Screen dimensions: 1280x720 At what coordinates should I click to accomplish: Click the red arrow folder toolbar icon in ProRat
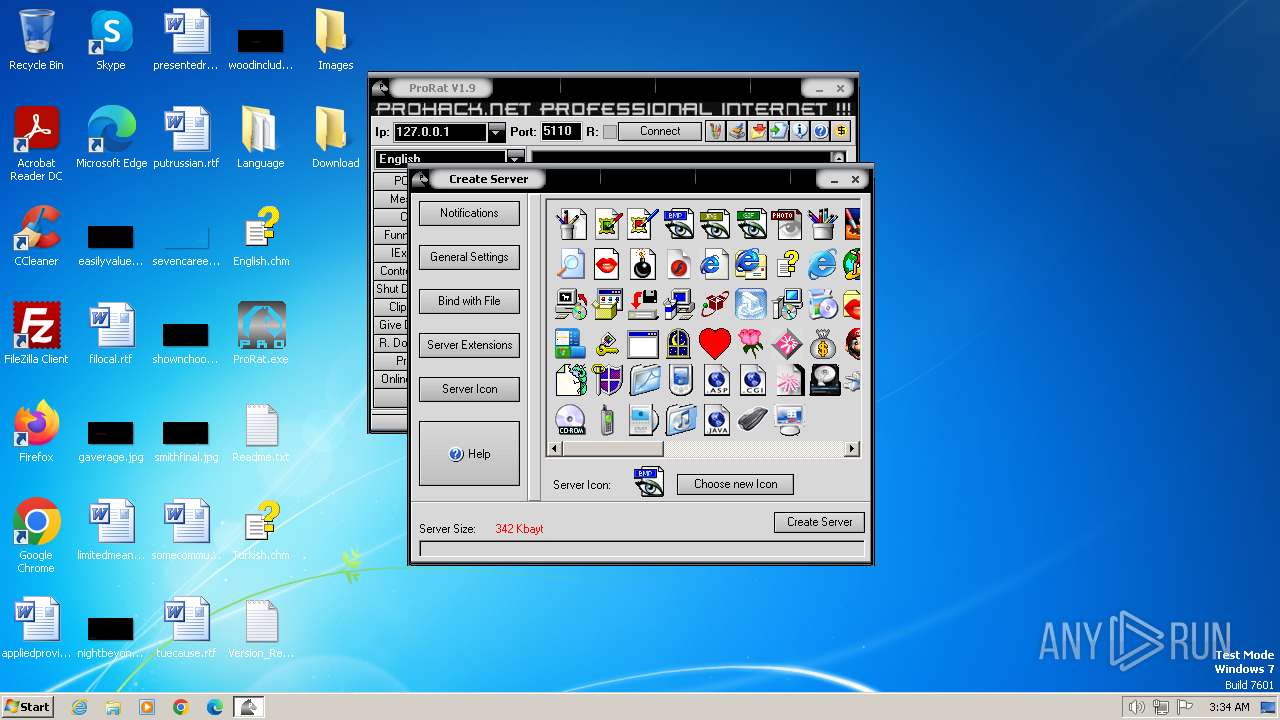757,131
